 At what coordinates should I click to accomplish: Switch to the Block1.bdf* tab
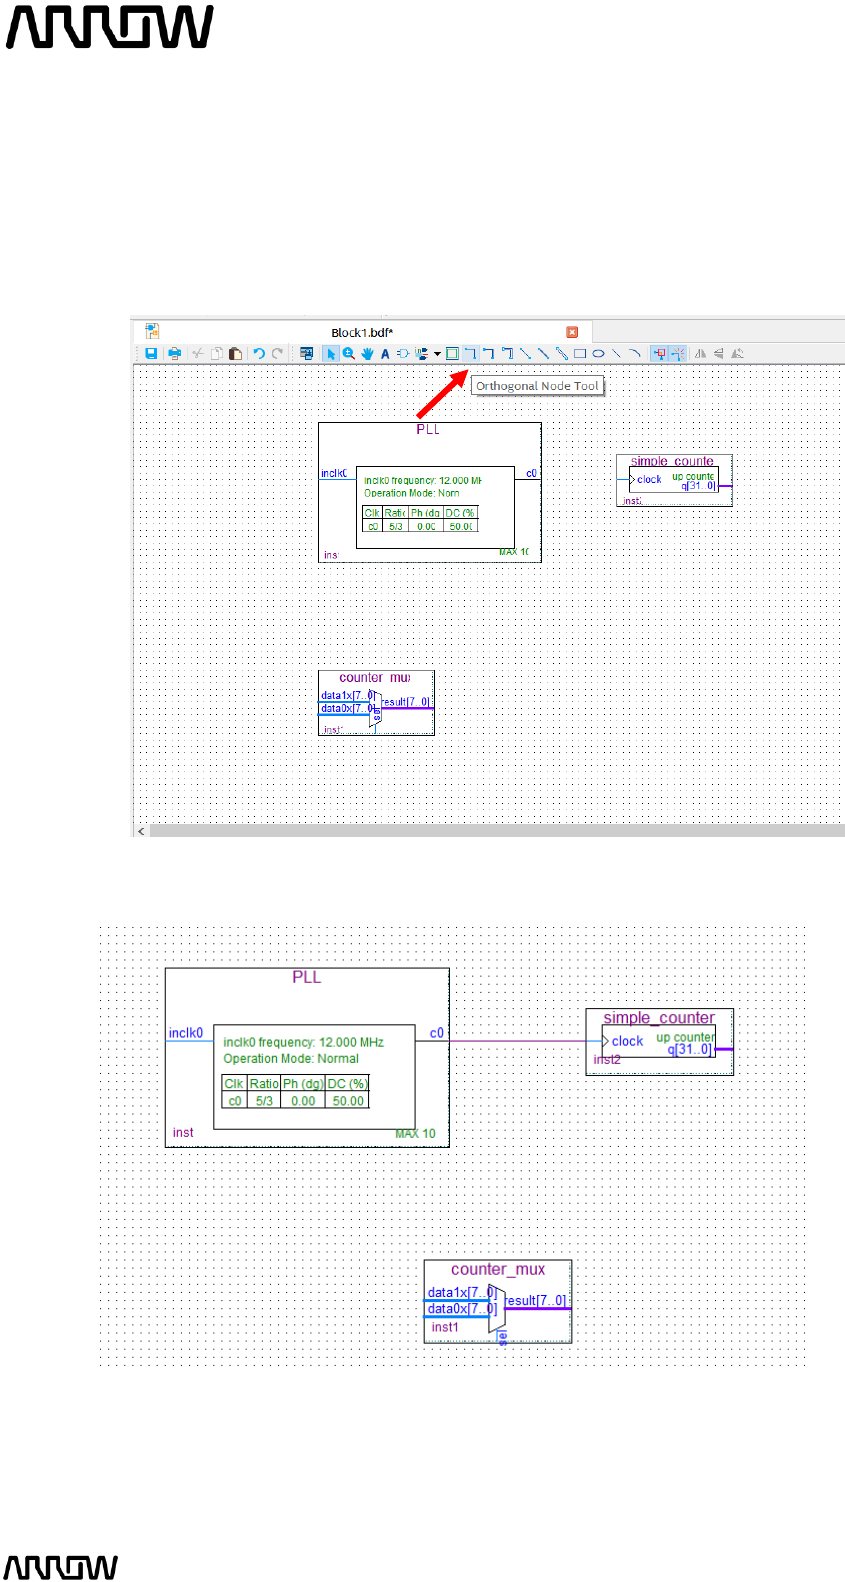click(x=362, y=332)
